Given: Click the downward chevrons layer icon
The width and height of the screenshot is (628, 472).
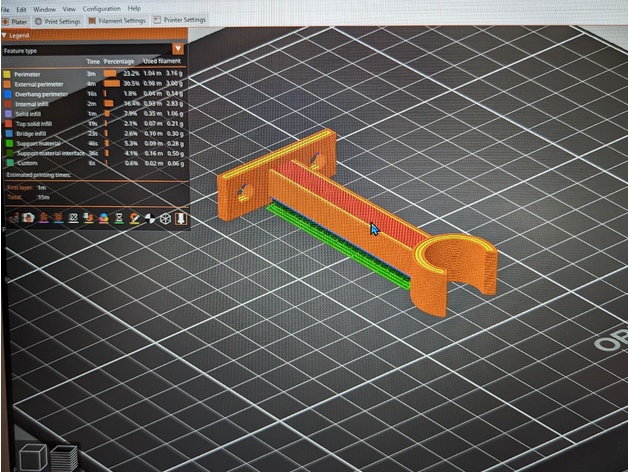Looking at the screenshot, I should coord(57,217).
